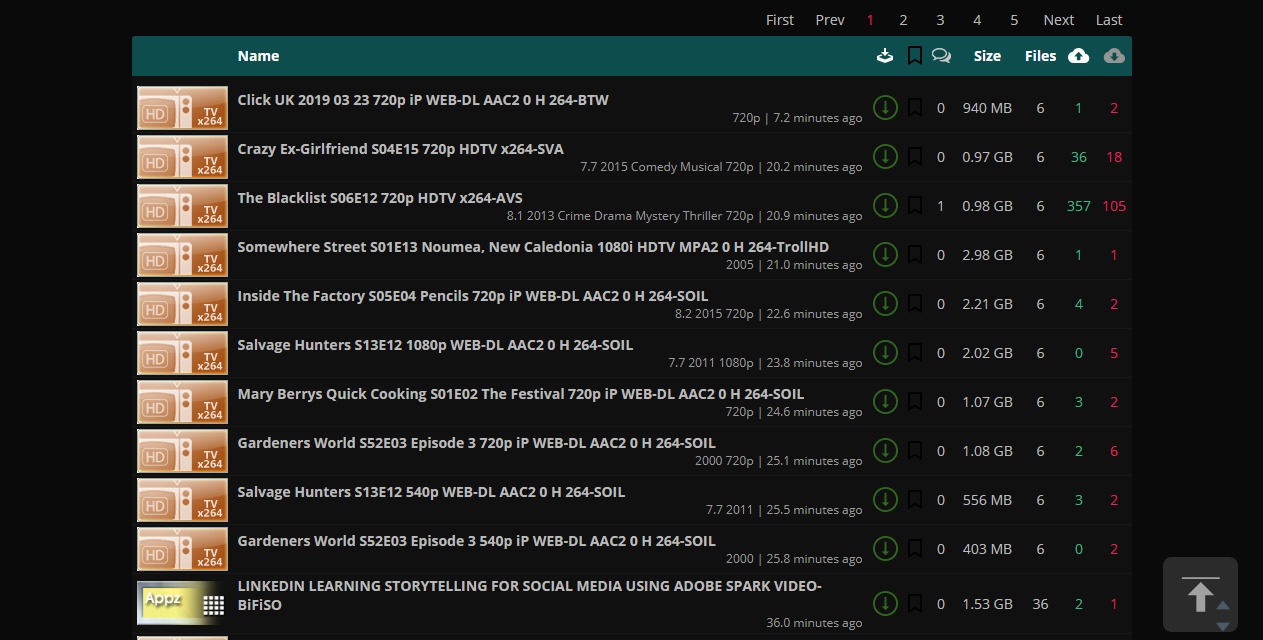Open Mary Berrys Quick Cooking S01E02 link
The height and width of the screenshot is (640, 1263).
click(520, 394)
